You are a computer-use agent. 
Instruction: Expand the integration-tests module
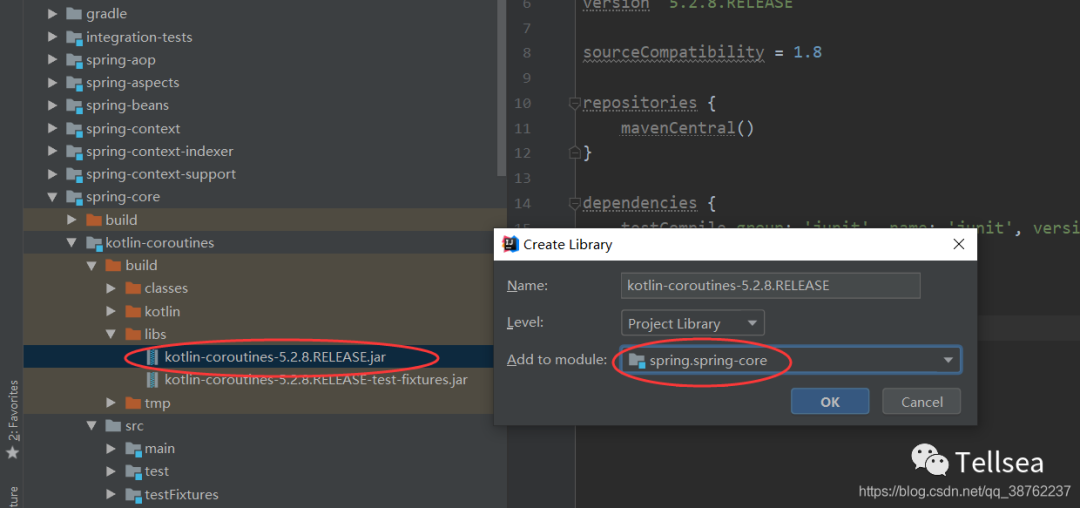(52, 37)
